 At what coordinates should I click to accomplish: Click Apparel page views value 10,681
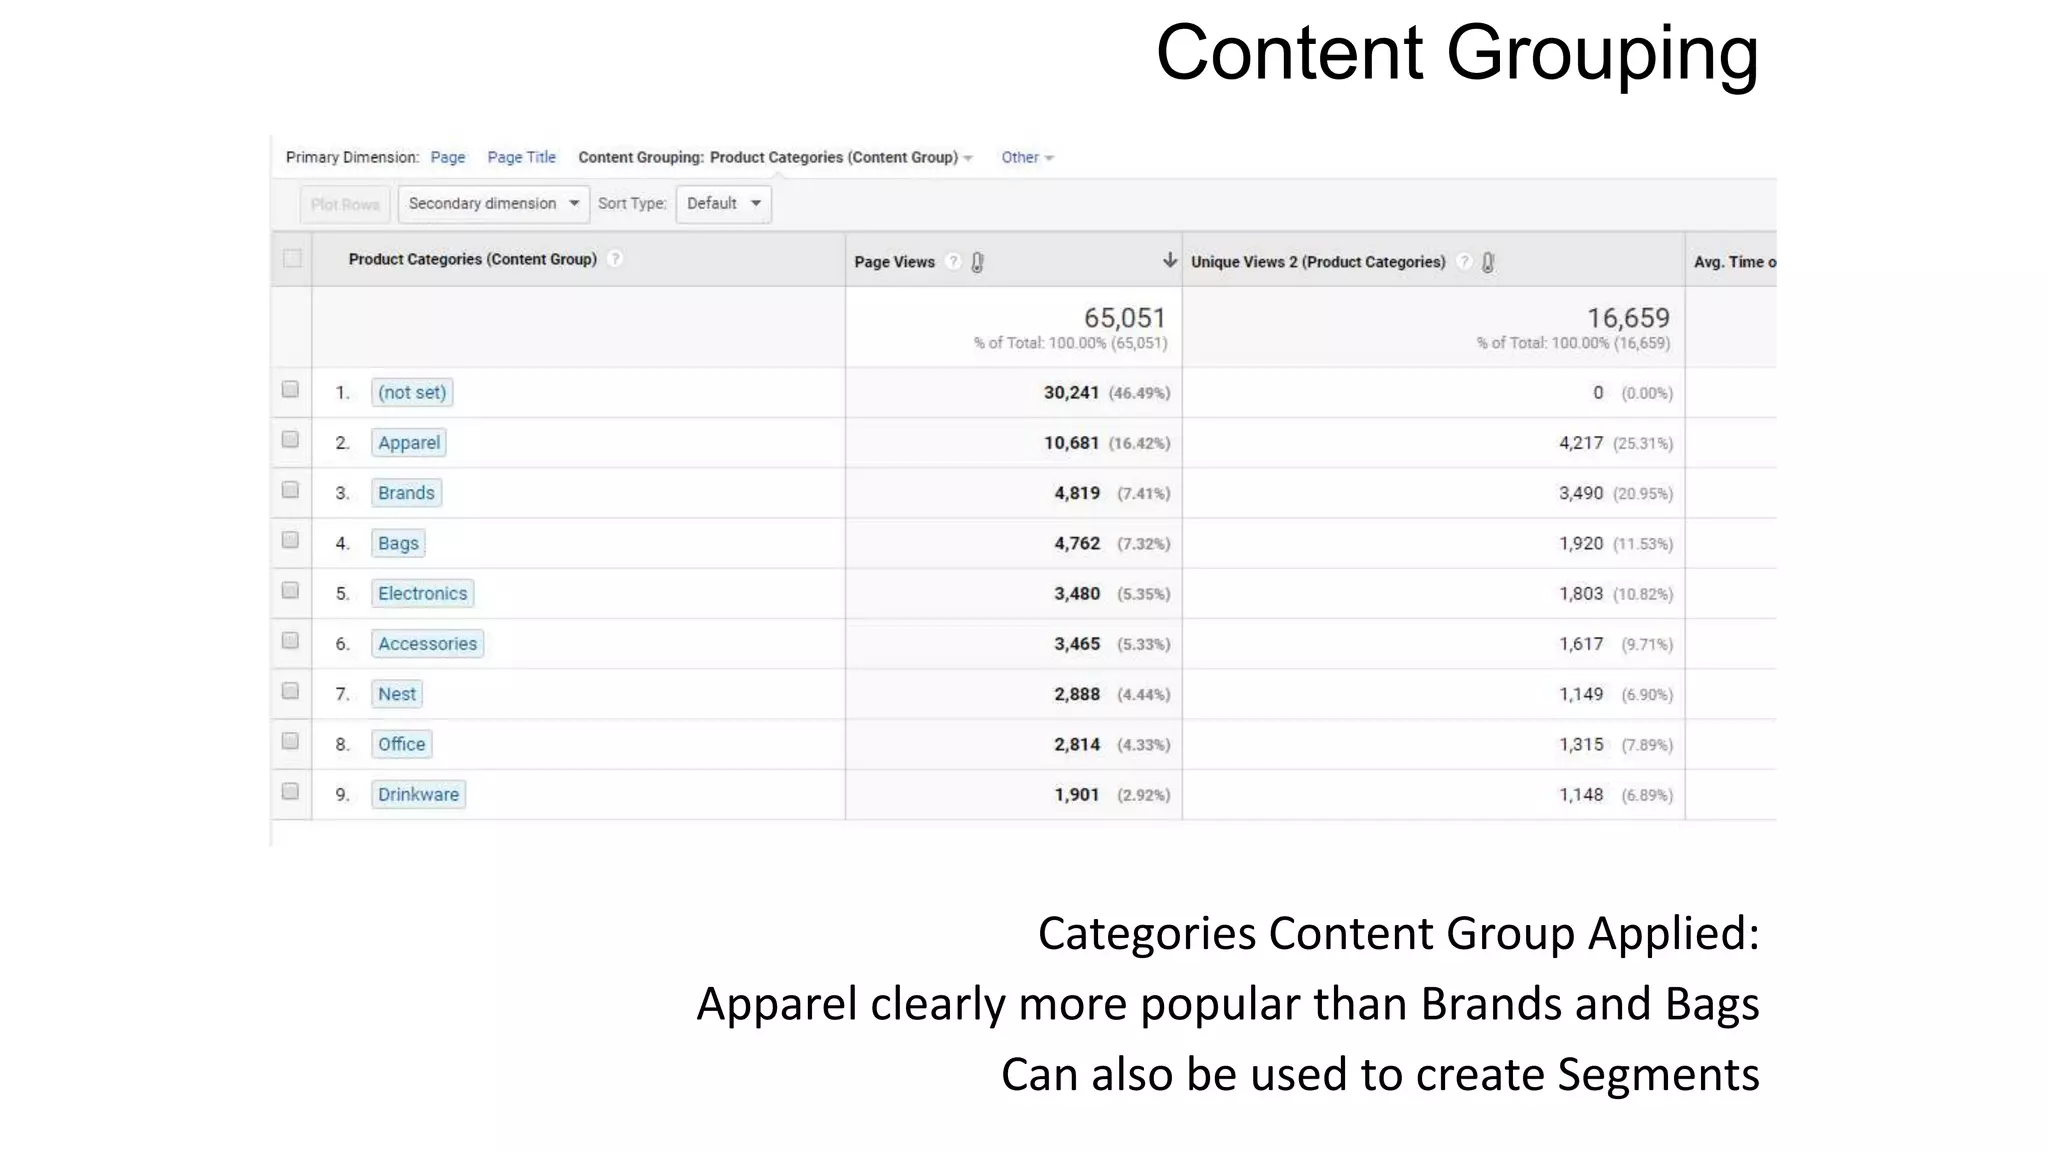click(1071, 443)
